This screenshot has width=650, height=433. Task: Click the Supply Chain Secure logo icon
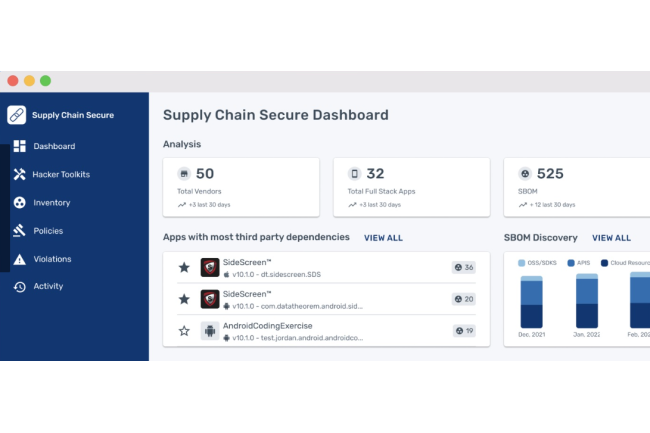[x=17, y=115]
